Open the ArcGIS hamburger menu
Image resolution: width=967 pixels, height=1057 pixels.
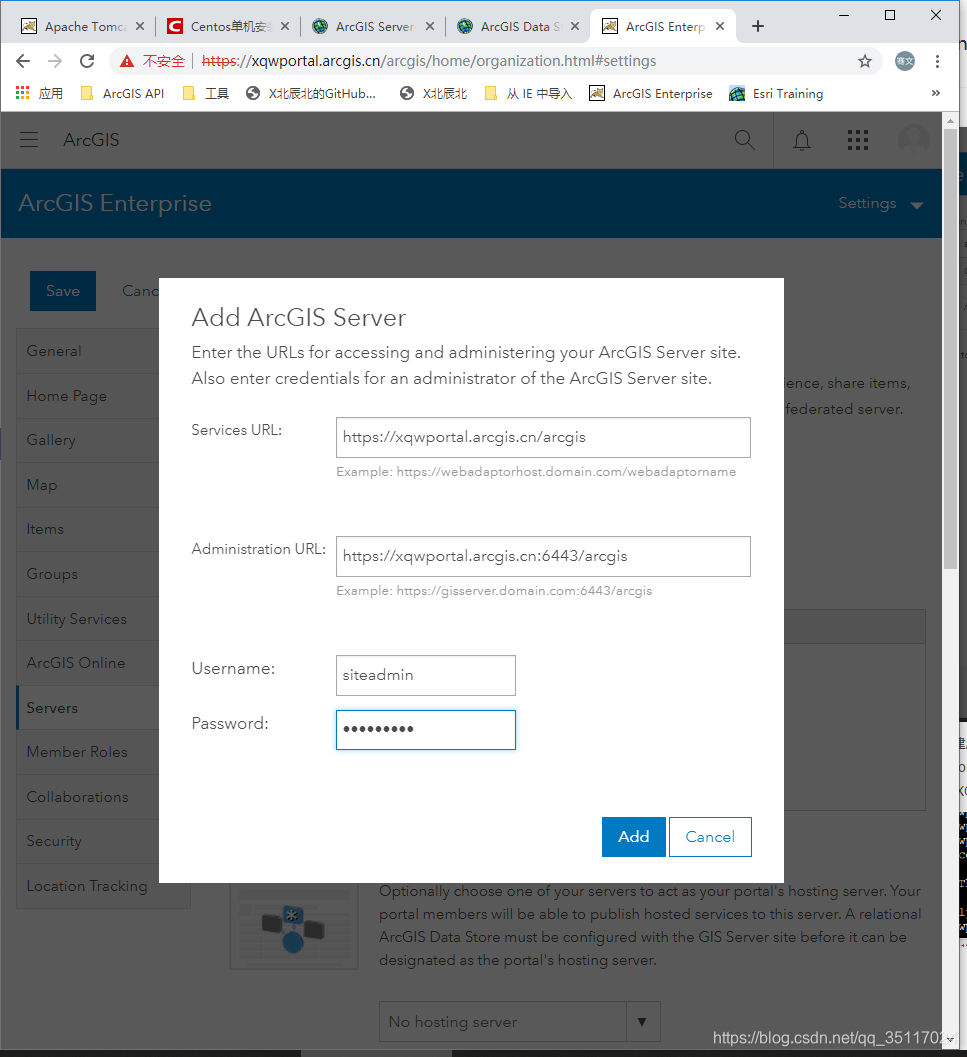29,140
